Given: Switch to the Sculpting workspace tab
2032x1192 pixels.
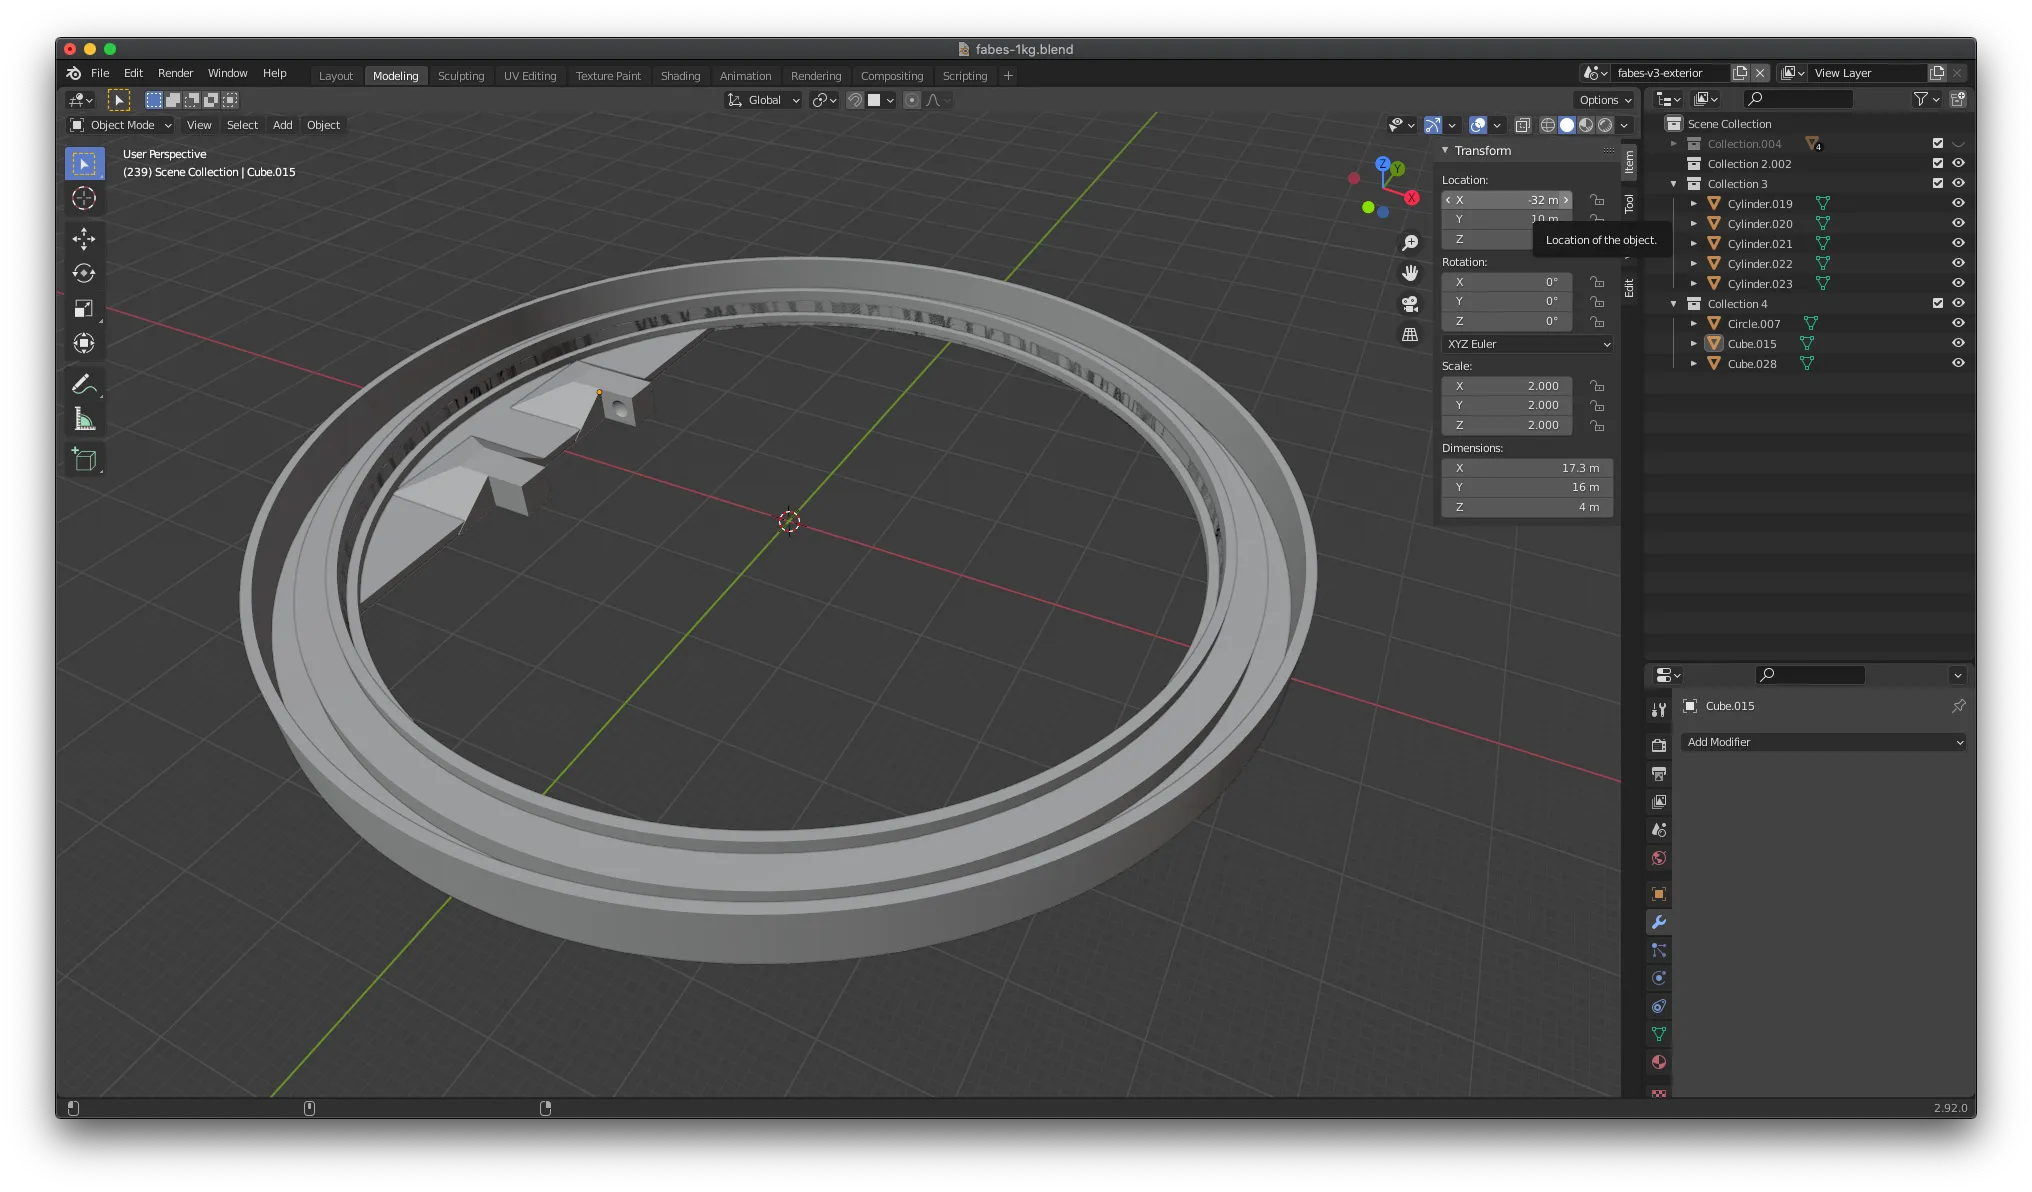Looking at the screenshot, I should 461,76.
